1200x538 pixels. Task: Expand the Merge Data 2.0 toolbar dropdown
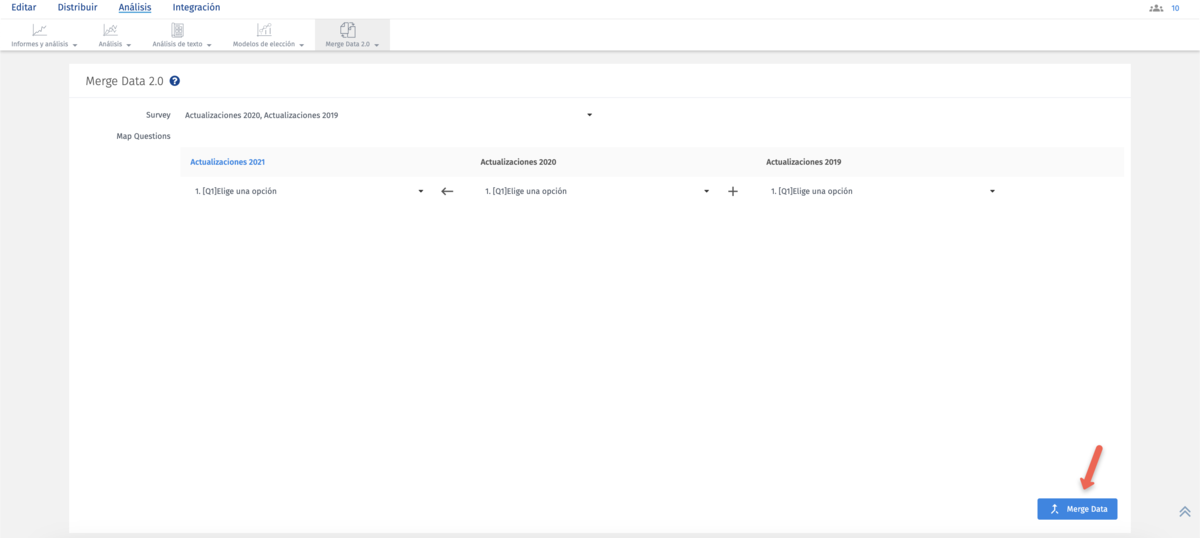click(376, 45)
